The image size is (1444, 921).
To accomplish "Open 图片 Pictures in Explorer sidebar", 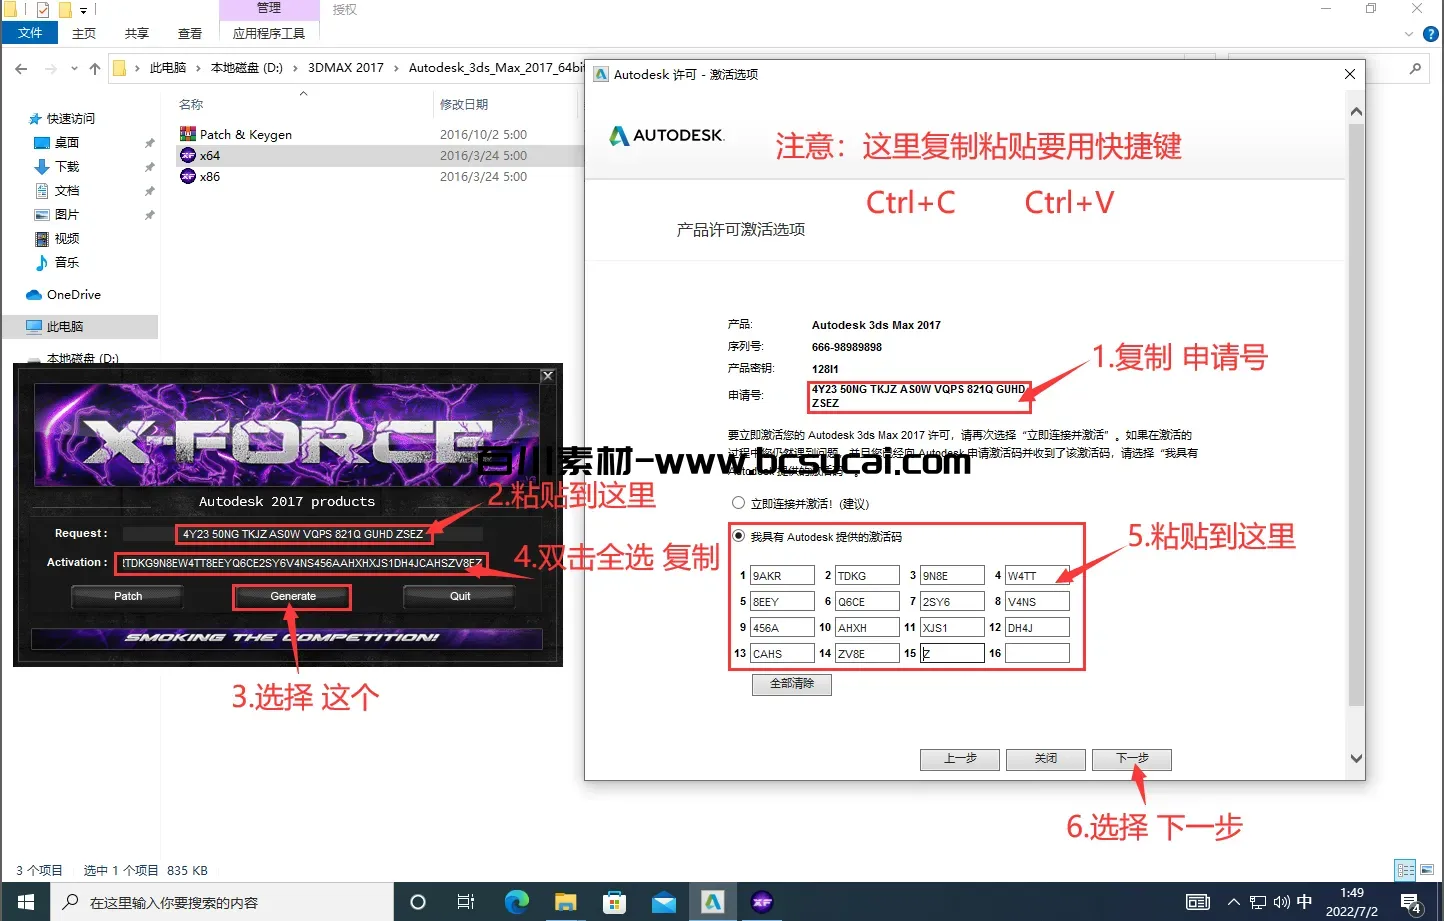I will pyautogui.click(x=66, y=214).
